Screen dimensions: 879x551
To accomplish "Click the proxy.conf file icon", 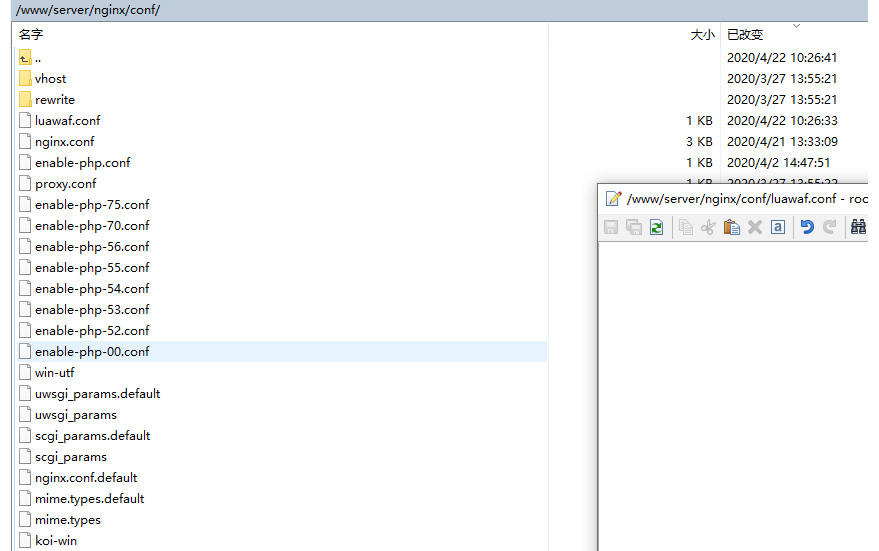I will point(25,183).
